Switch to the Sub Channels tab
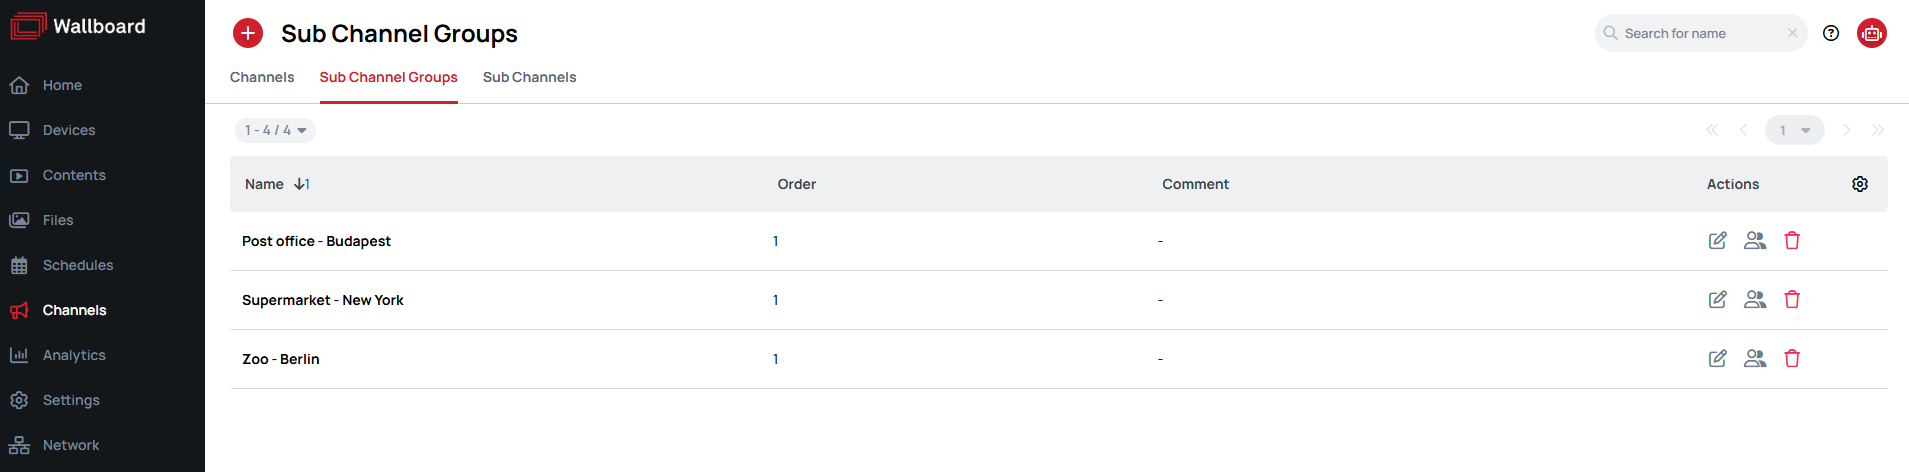 [x=529, y=77]
